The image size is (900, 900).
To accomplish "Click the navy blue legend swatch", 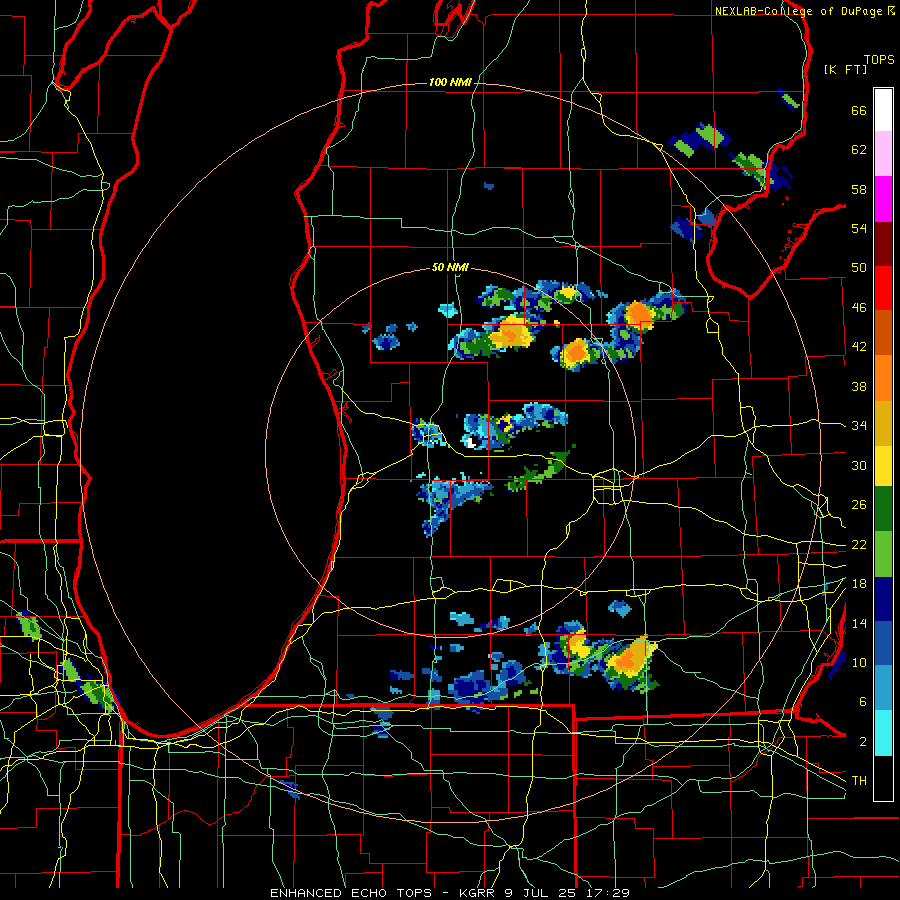I will (x=883, y=599).
